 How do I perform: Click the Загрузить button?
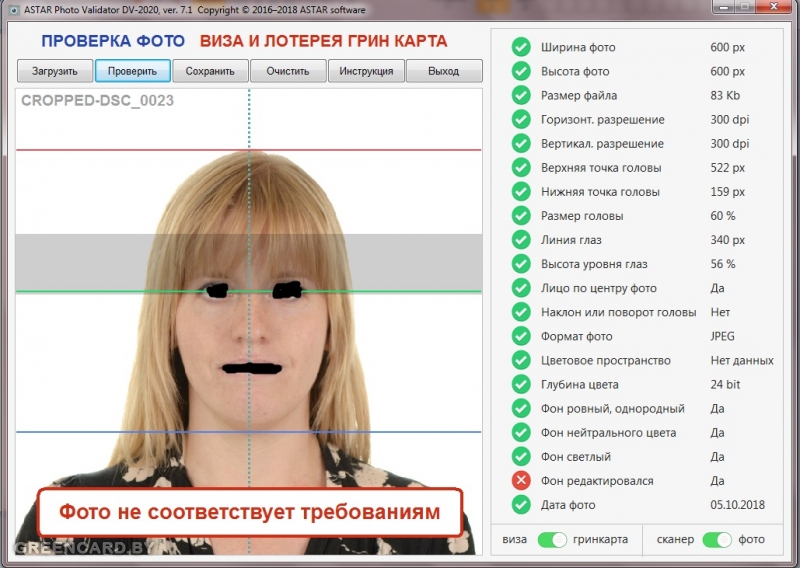click(x=55, y=71)
